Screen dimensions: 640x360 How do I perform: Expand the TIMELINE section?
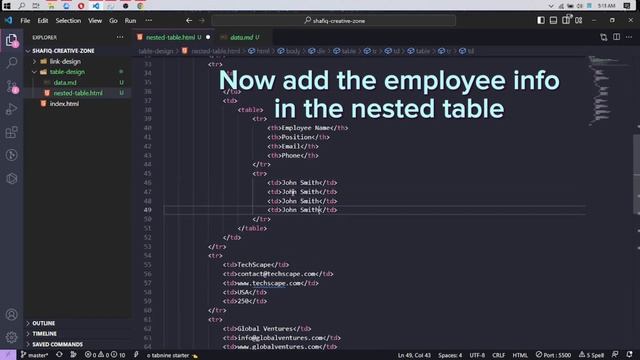pyautogui.click(x=44, y=333)
